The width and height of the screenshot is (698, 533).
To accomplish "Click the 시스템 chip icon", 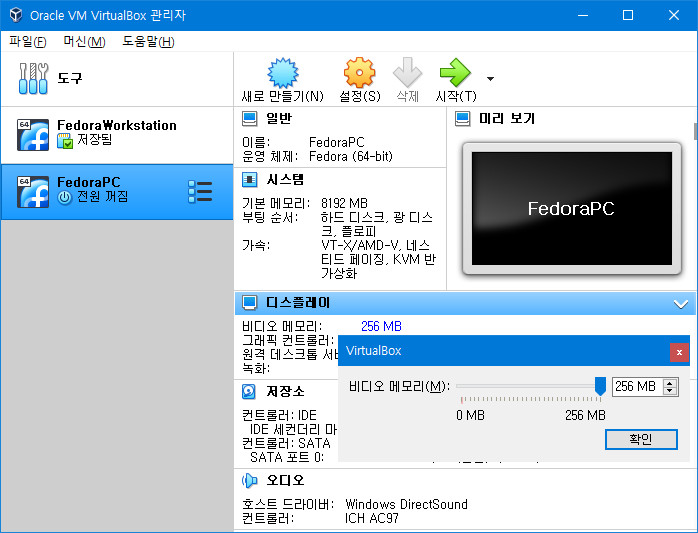I will (x=249, y=179).
